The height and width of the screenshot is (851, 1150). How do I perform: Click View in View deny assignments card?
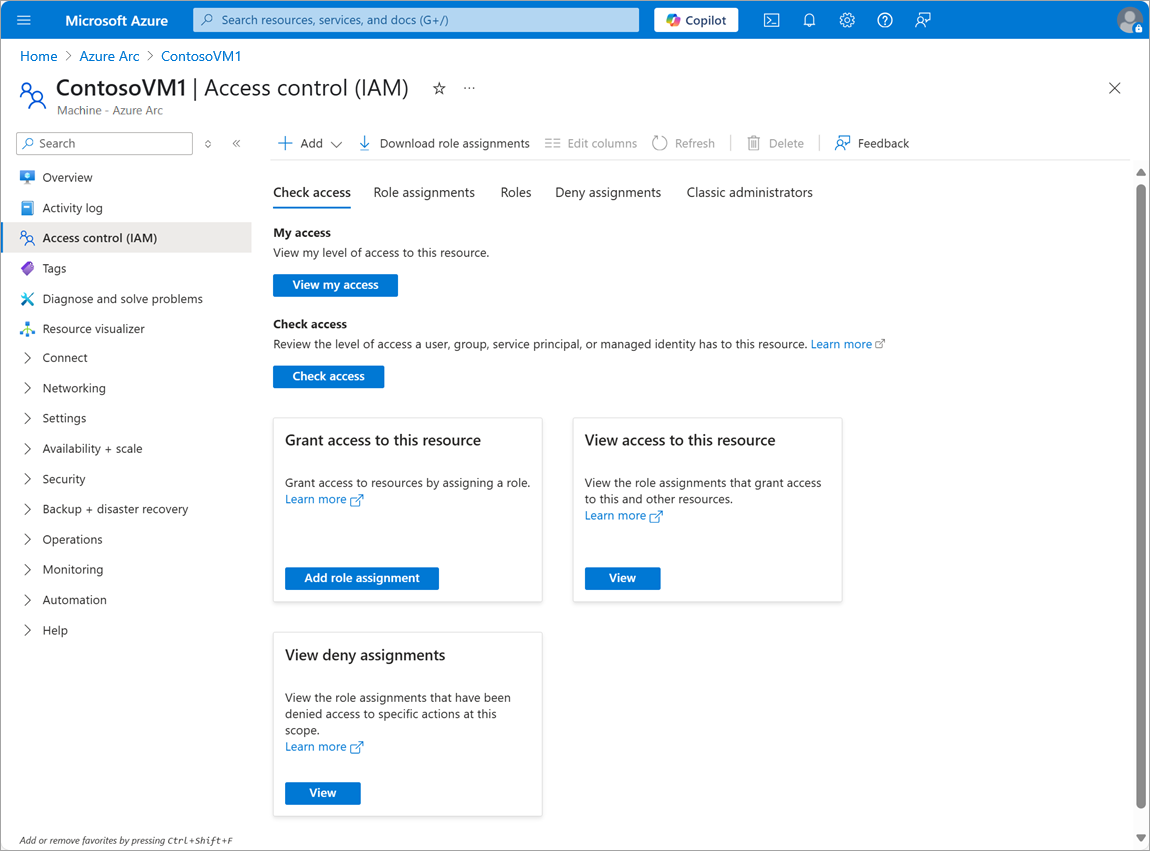click(x=323, y=793)
